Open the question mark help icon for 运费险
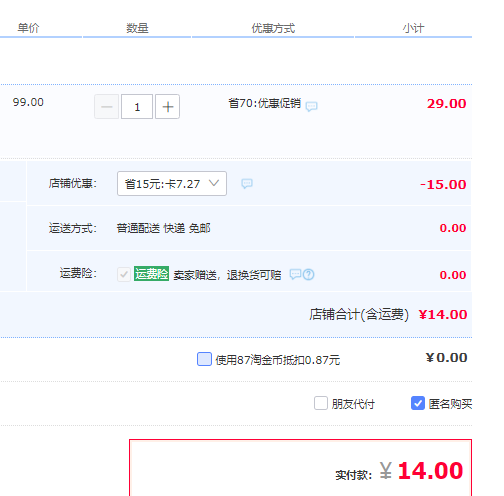Viewport: 504px width, 496px height. tap(309, 275)
